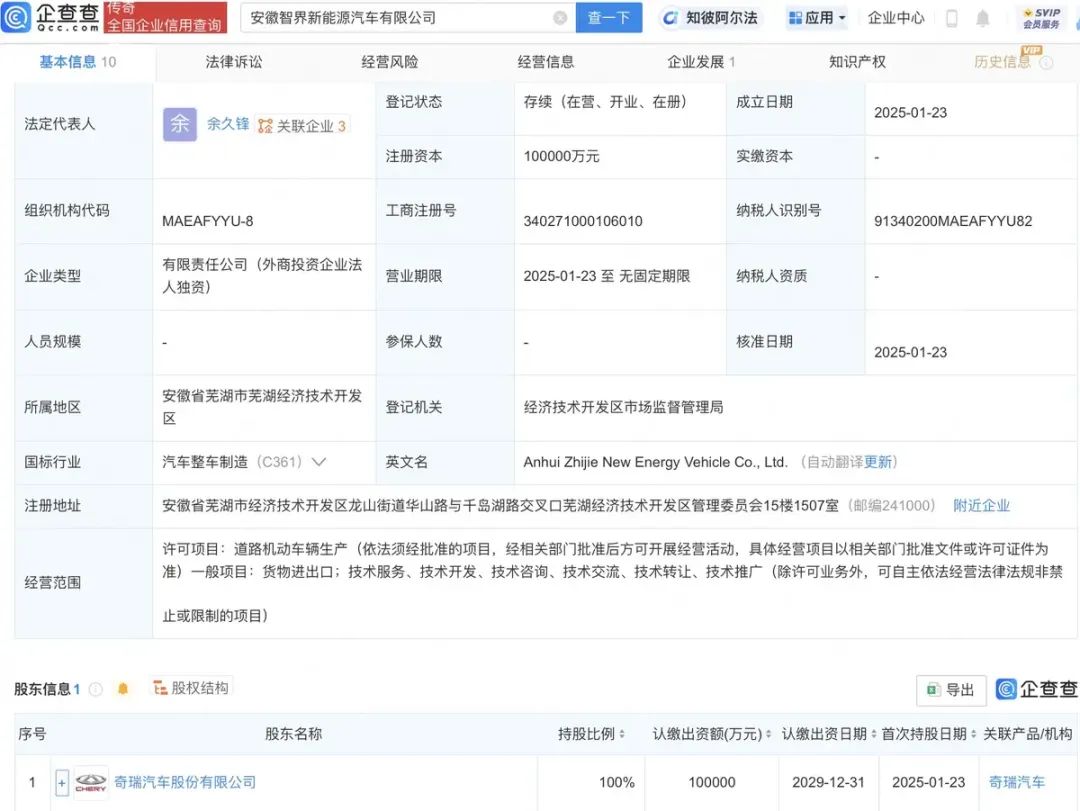Open notifications bell in the header

point(983,18)
